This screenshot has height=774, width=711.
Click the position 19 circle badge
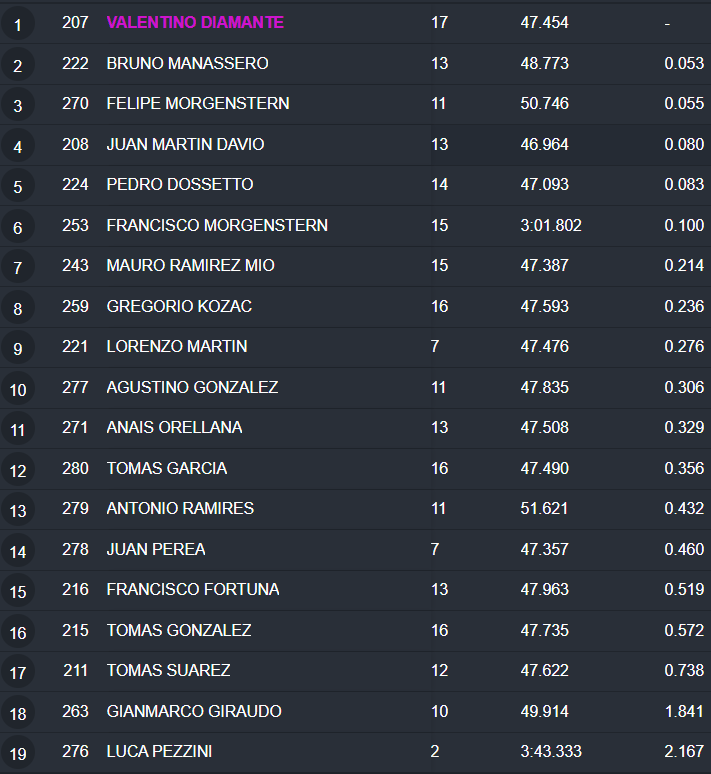pyautogui.click(x=18, y=753)
